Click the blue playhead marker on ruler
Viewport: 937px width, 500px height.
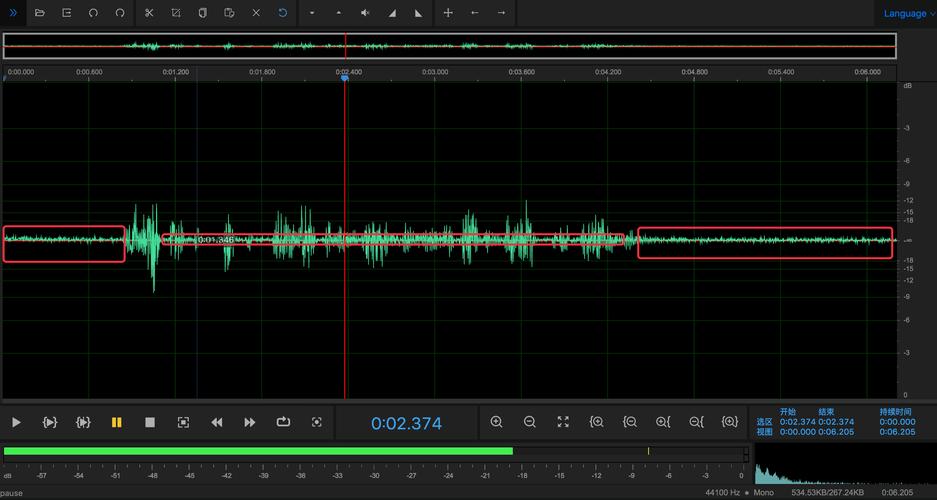click(345, 78)
